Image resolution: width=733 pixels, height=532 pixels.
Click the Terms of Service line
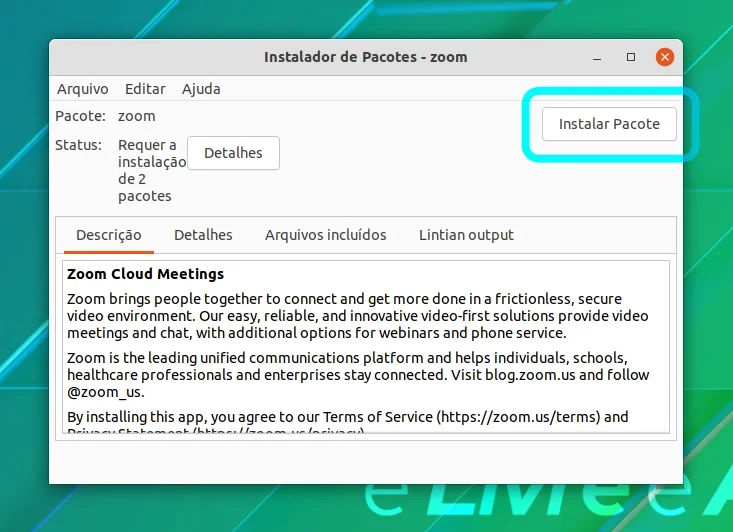(x=348, y=417)
